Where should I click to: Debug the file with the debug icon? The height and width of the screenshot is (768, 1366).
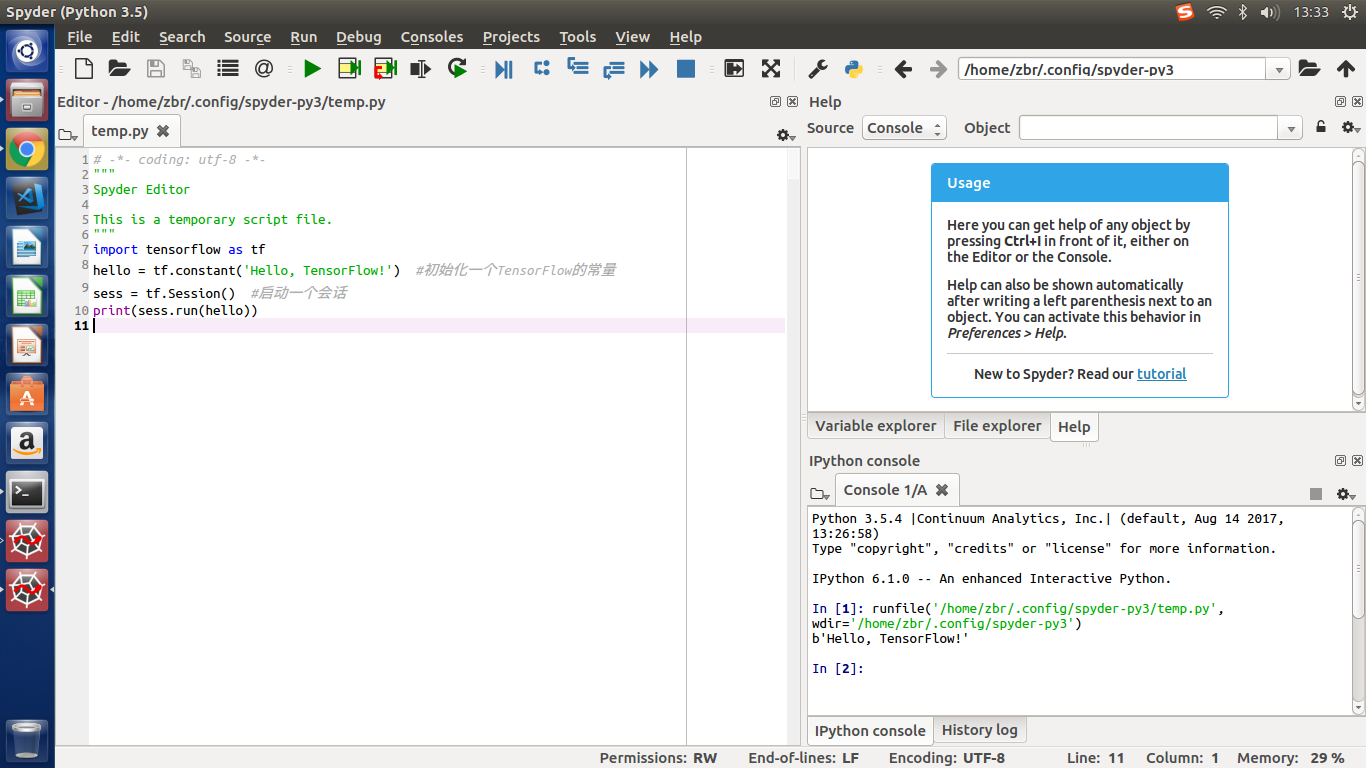tap(504, 68)
